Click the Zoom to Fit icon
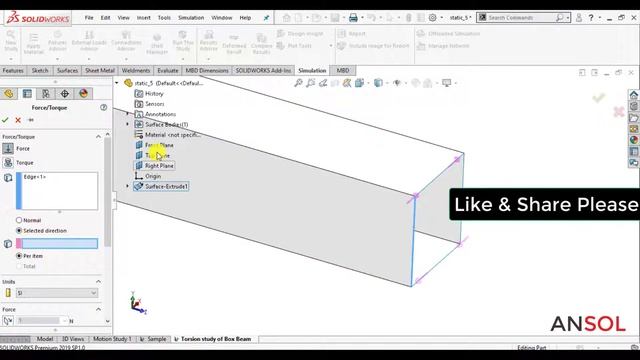 [298, 83]
